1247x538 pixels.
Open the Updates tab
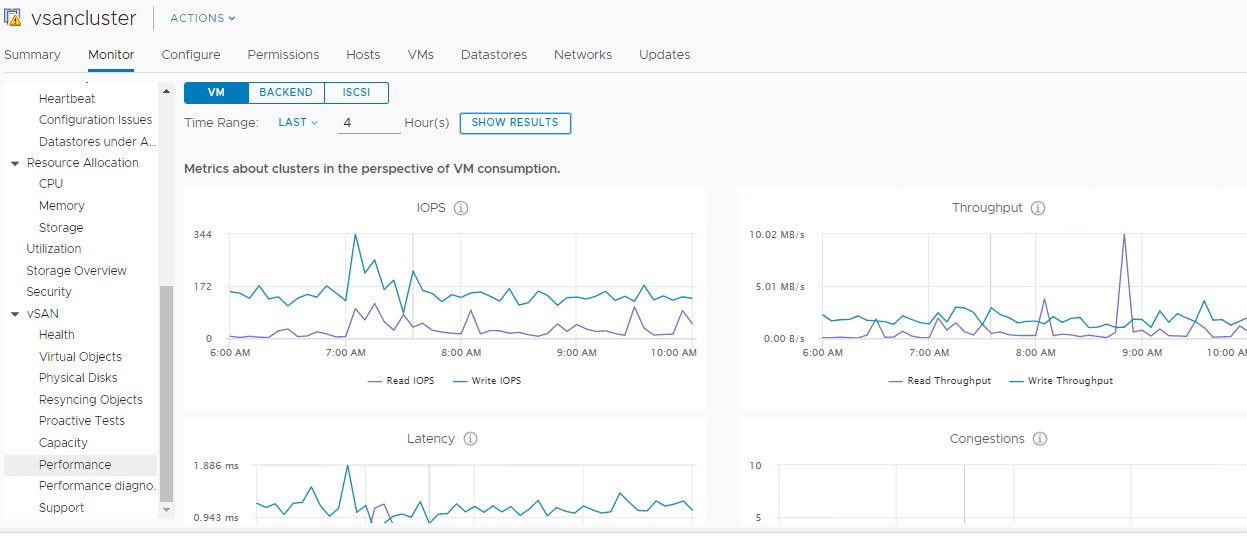click(x=665, y=55)
